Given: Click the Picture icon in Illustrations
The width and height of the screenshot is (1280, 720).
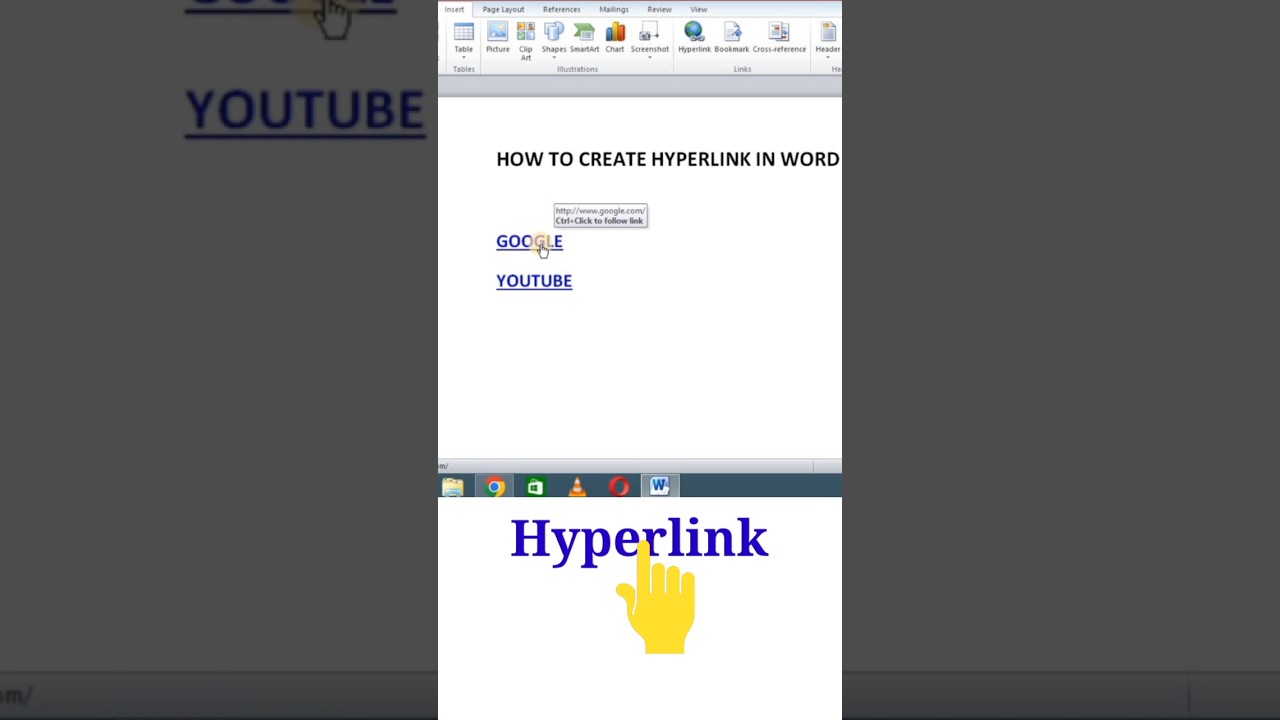Looking at the screenshot, I should click(497, 38).
